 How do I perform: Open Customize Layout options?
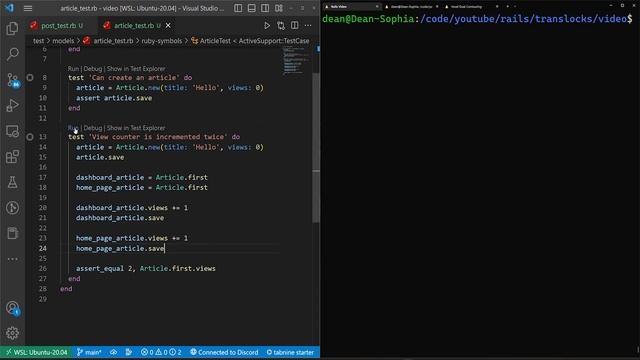tap(279, 8)
